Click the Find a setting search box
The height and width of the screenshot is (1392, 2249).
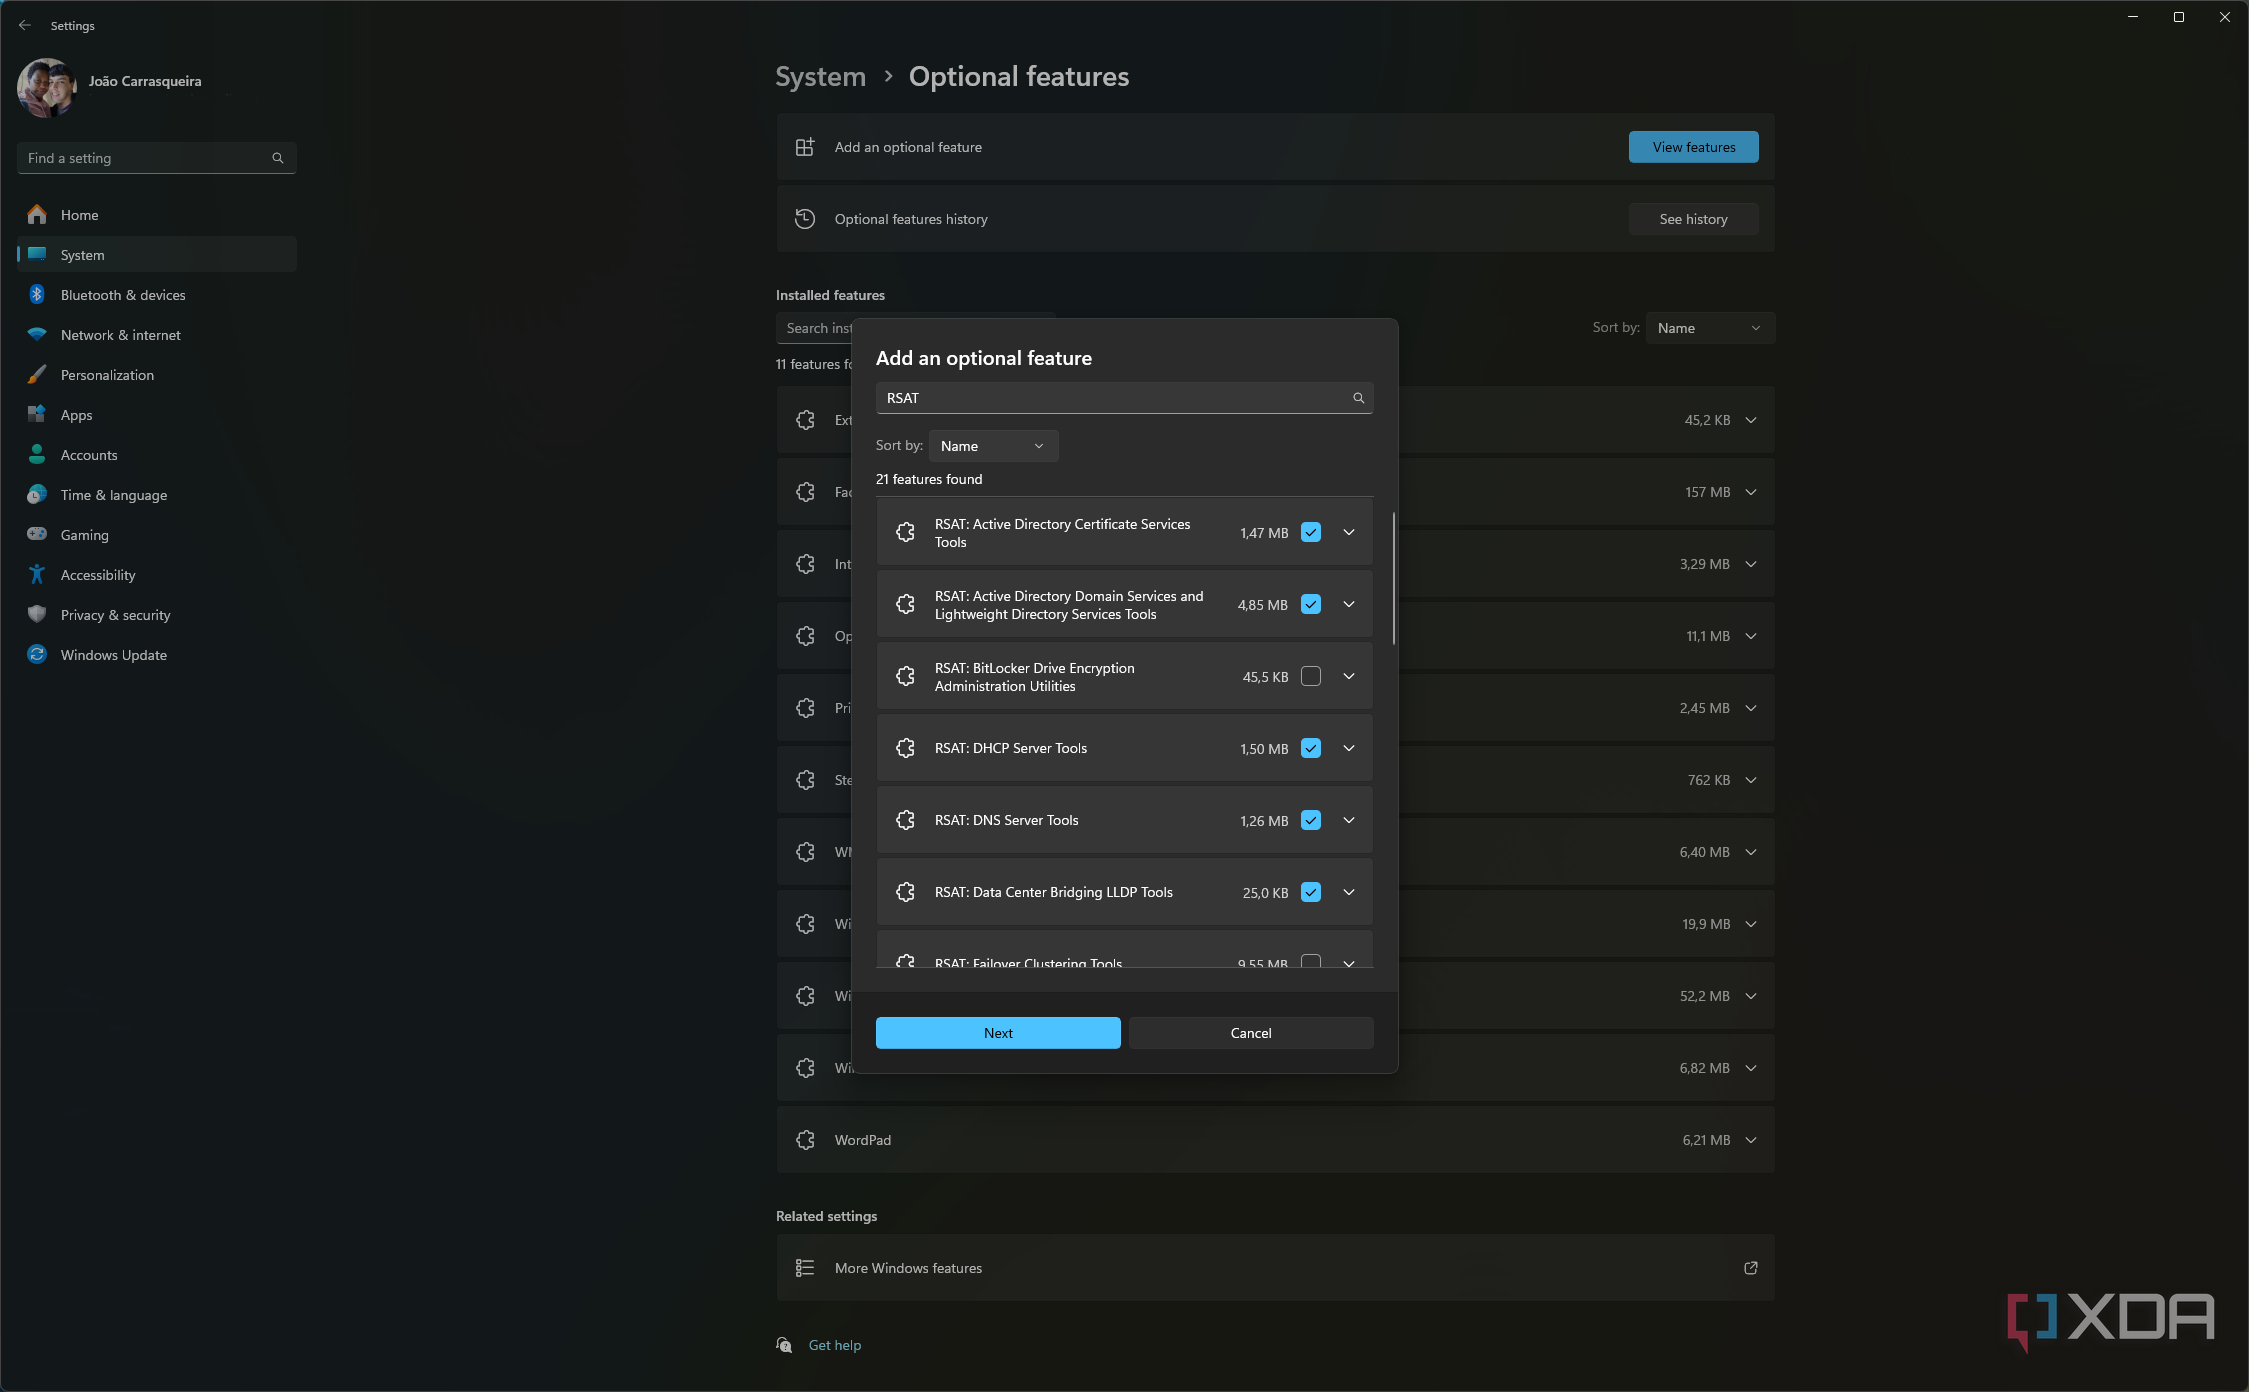point(157,158)
